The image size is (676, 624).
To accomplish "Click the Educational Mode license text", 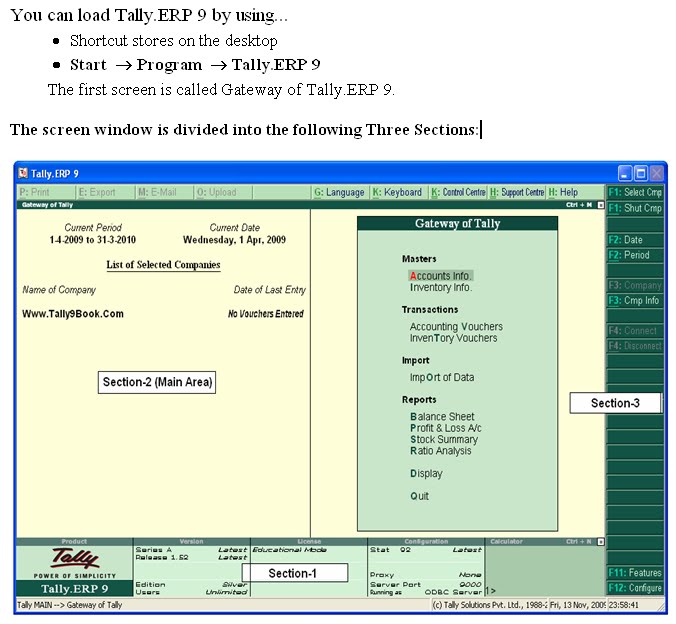I will point(289,550).
